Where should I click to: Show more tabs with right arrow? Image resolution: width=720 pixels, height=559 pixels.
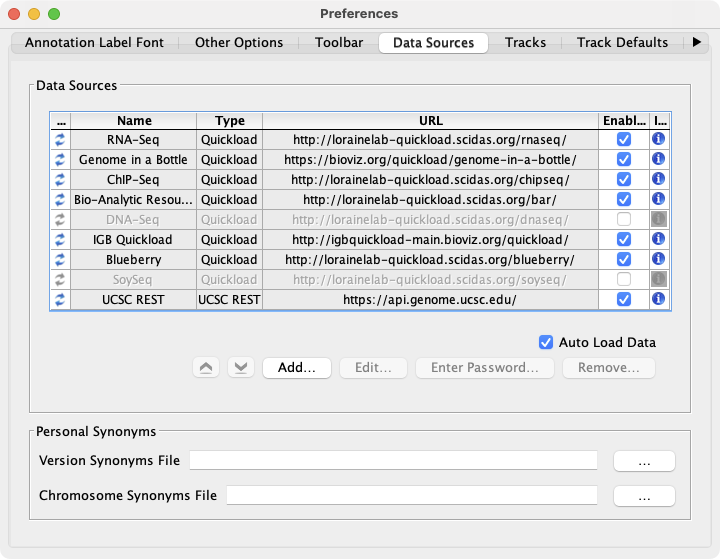coord(697,43)
